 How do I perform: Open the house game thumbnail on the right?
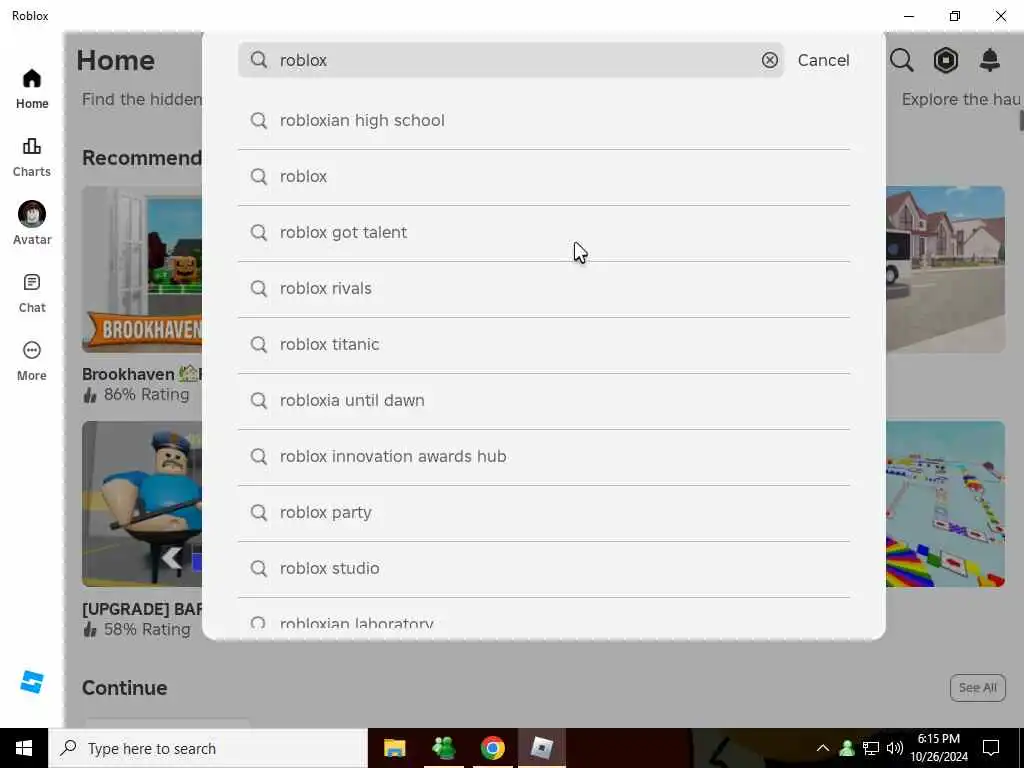coord(945,269)
